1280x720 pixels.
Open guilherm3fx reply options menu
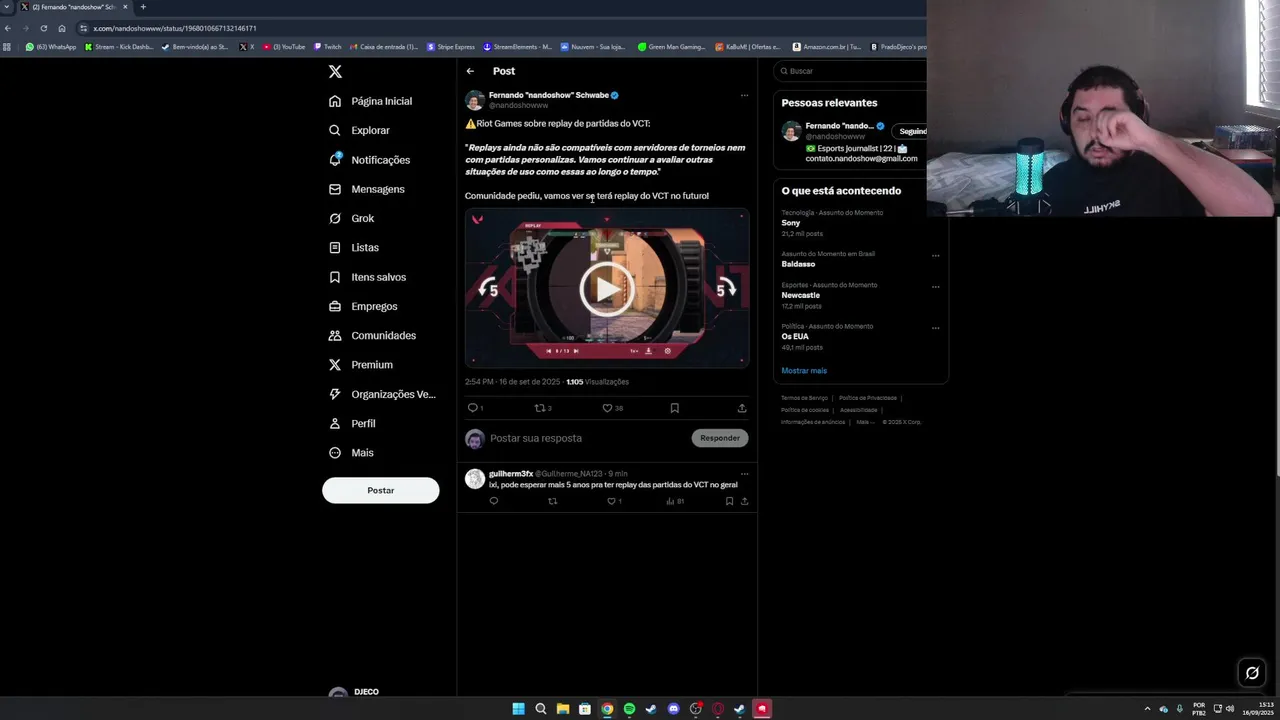(x=744, y=474)
